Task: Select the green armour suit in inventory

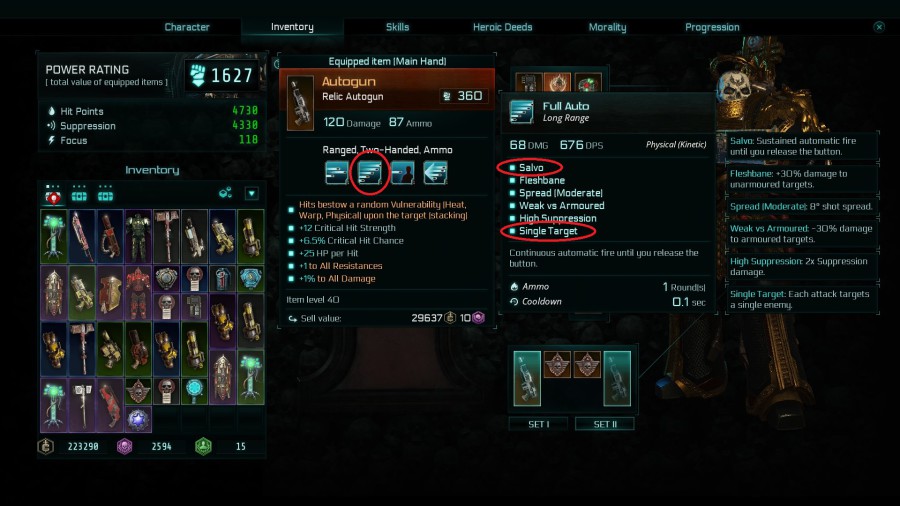Action: (138, 236)
